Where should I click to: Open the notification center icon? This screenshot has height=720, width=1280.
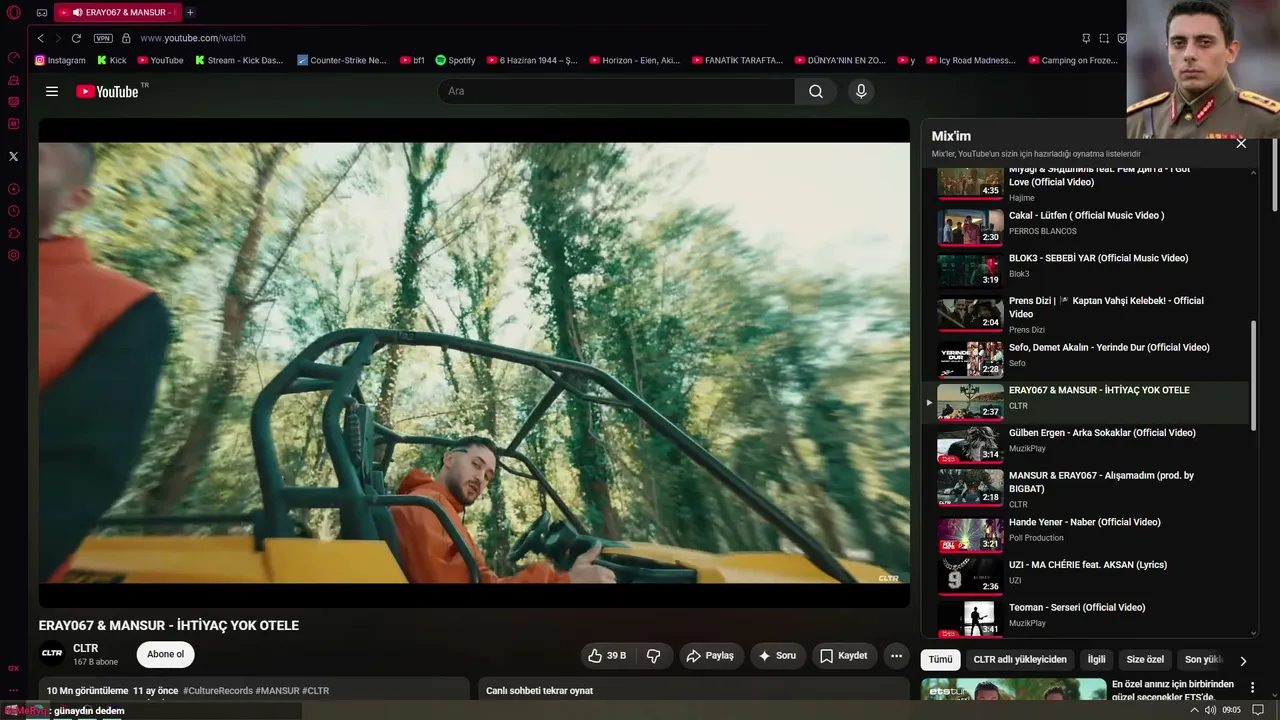coord(1258,710)
